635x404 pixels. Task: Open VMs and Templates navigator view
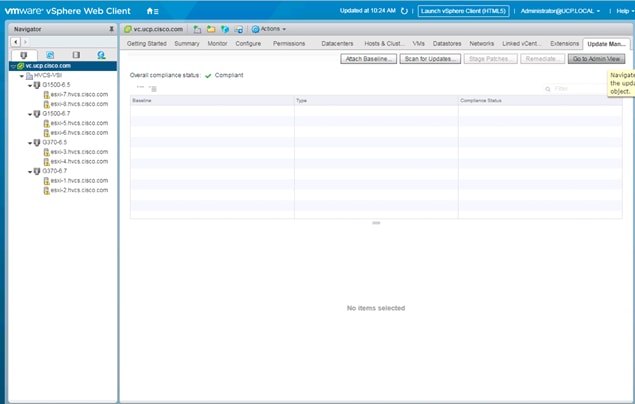tap(50, 55)
